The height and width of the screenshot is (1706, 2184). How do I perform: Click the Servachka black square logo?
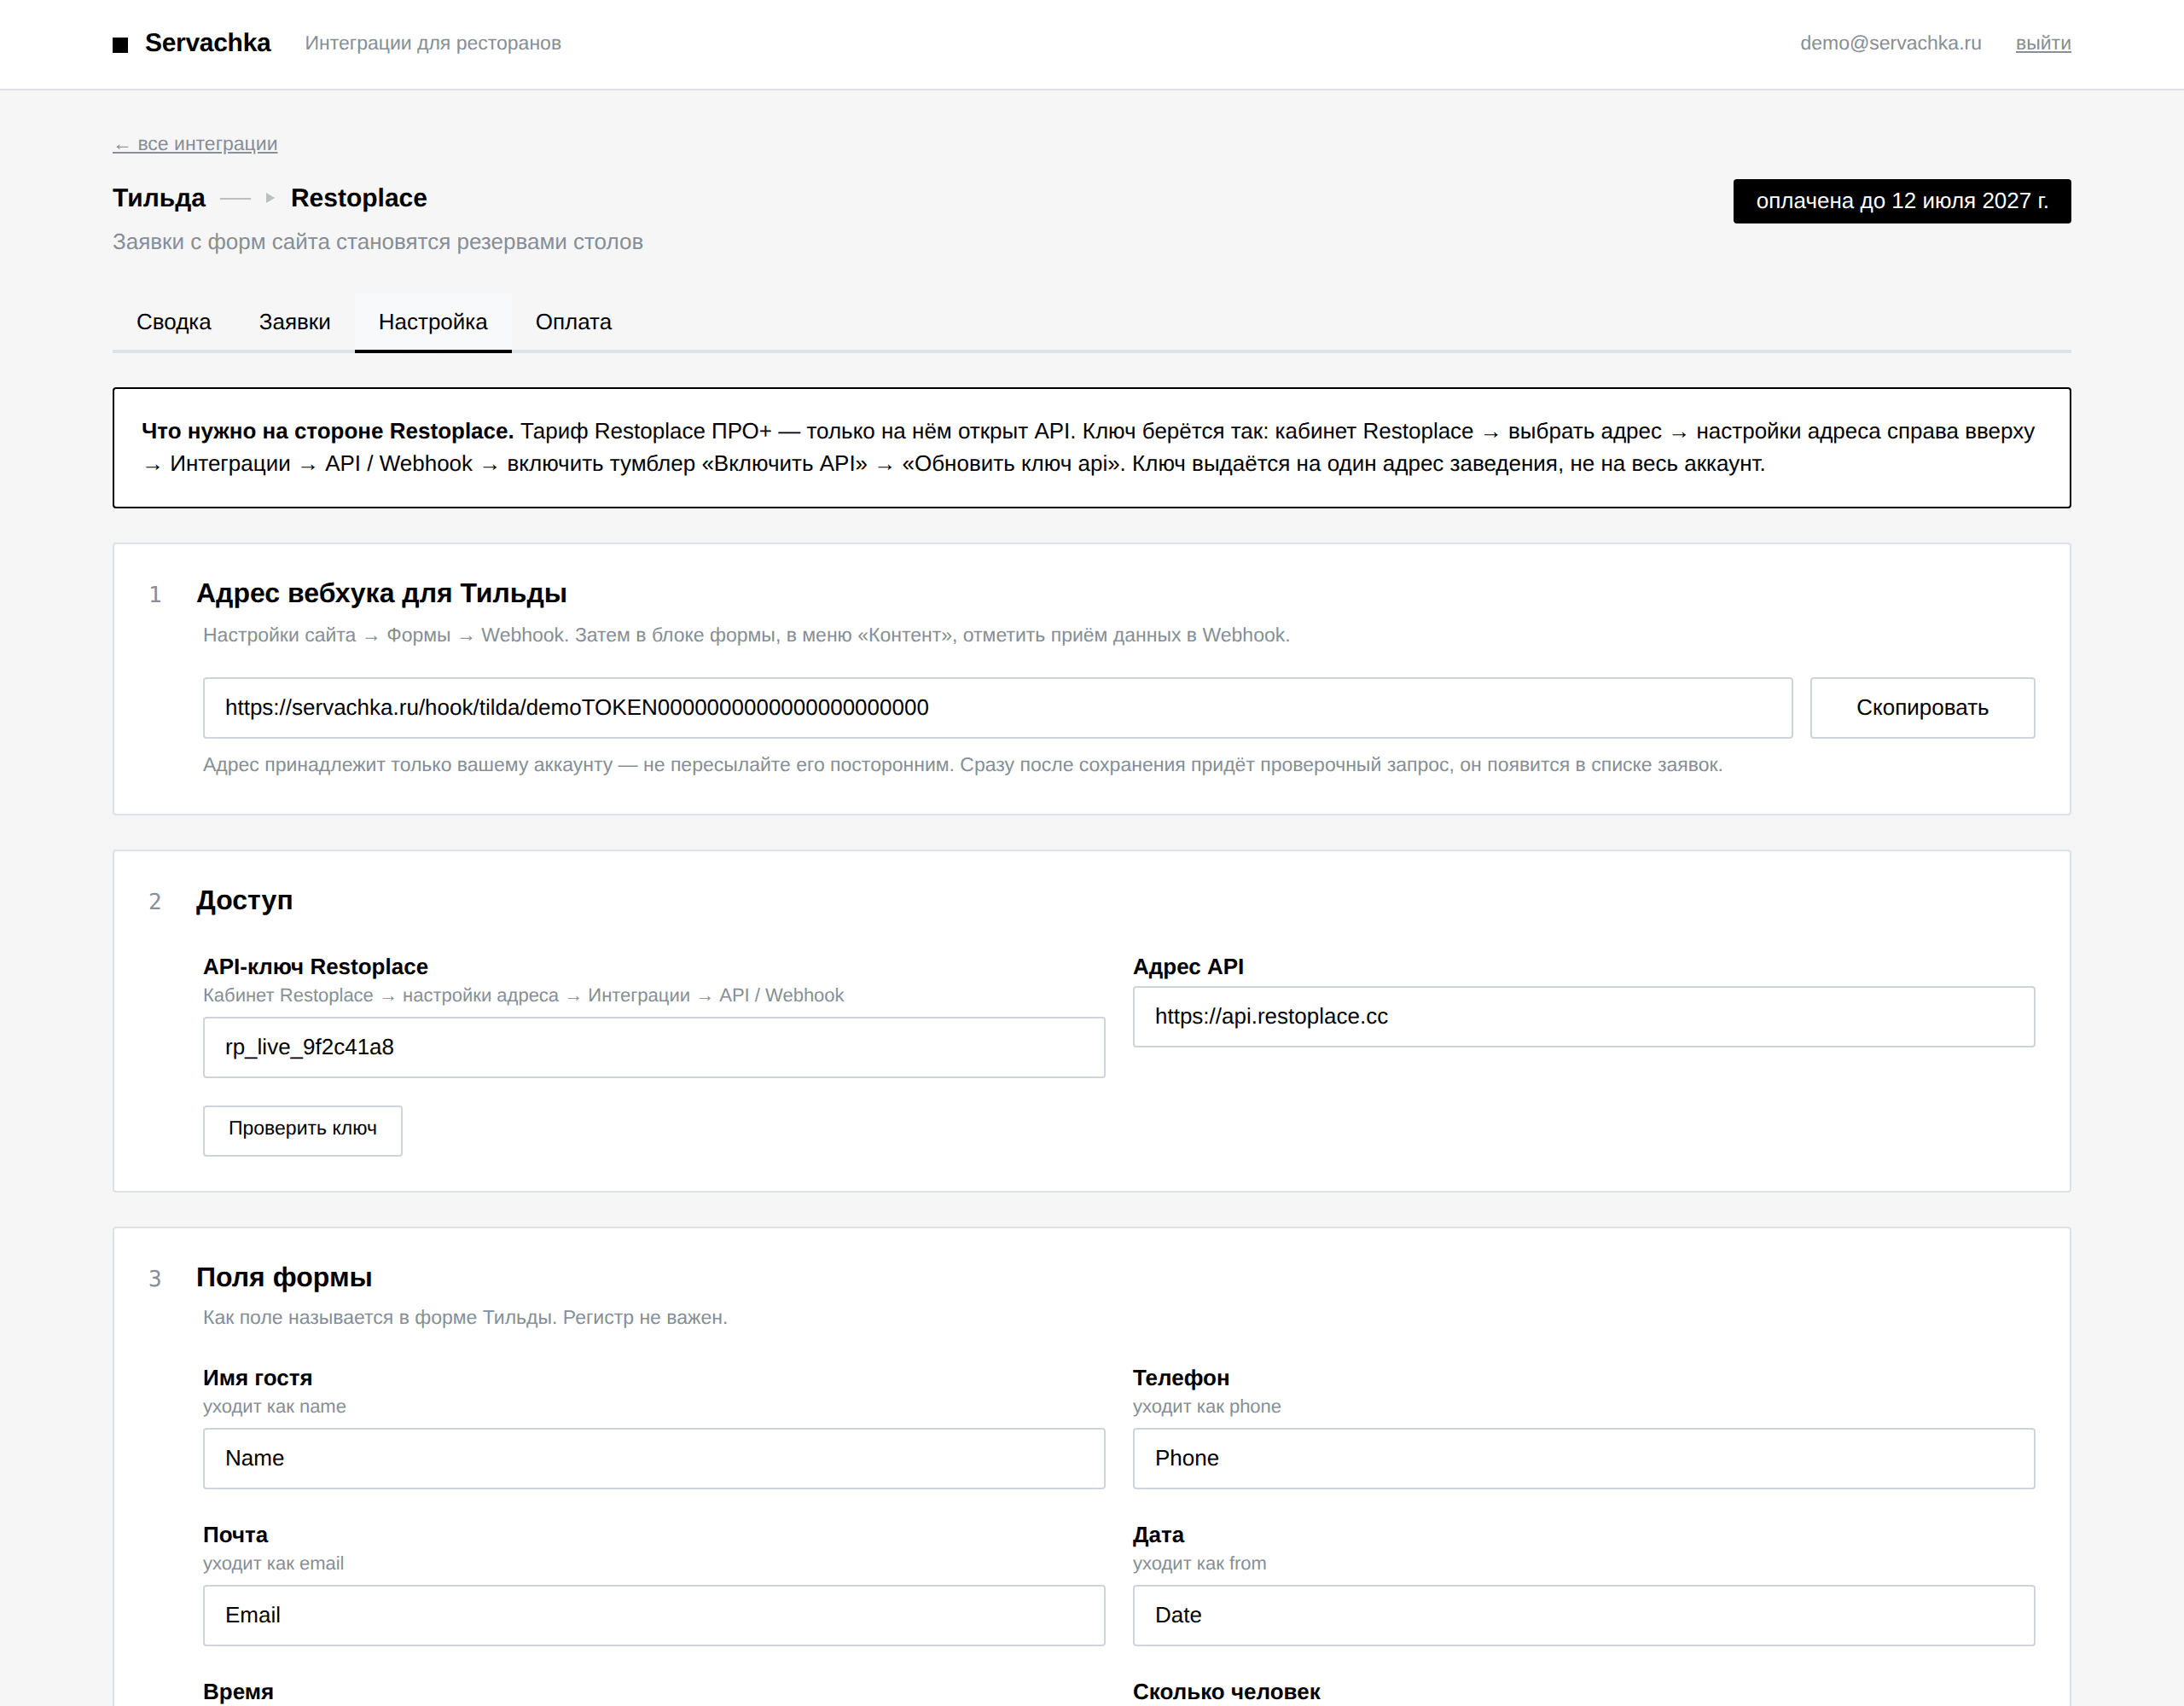(120, 45)
